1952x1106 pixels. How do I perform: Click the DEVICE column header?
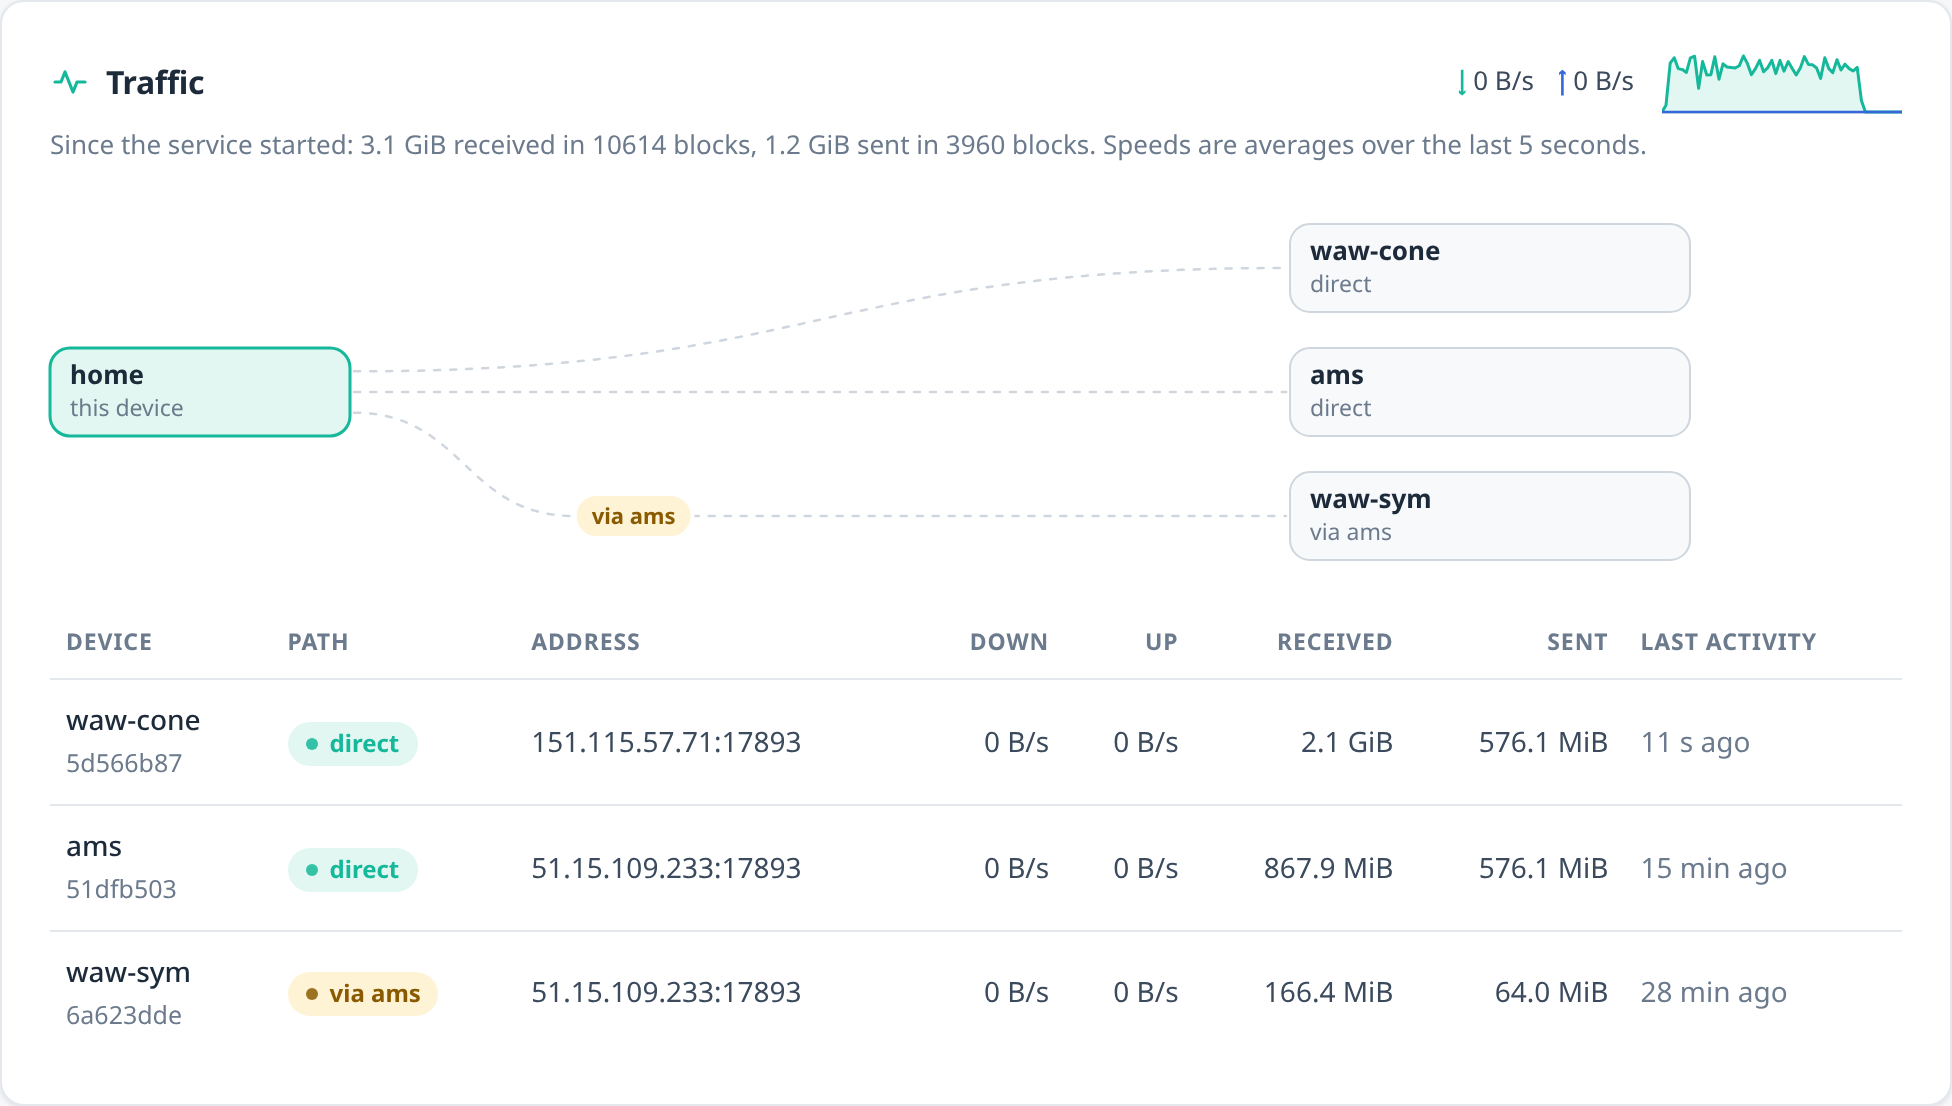click(109, 642)
